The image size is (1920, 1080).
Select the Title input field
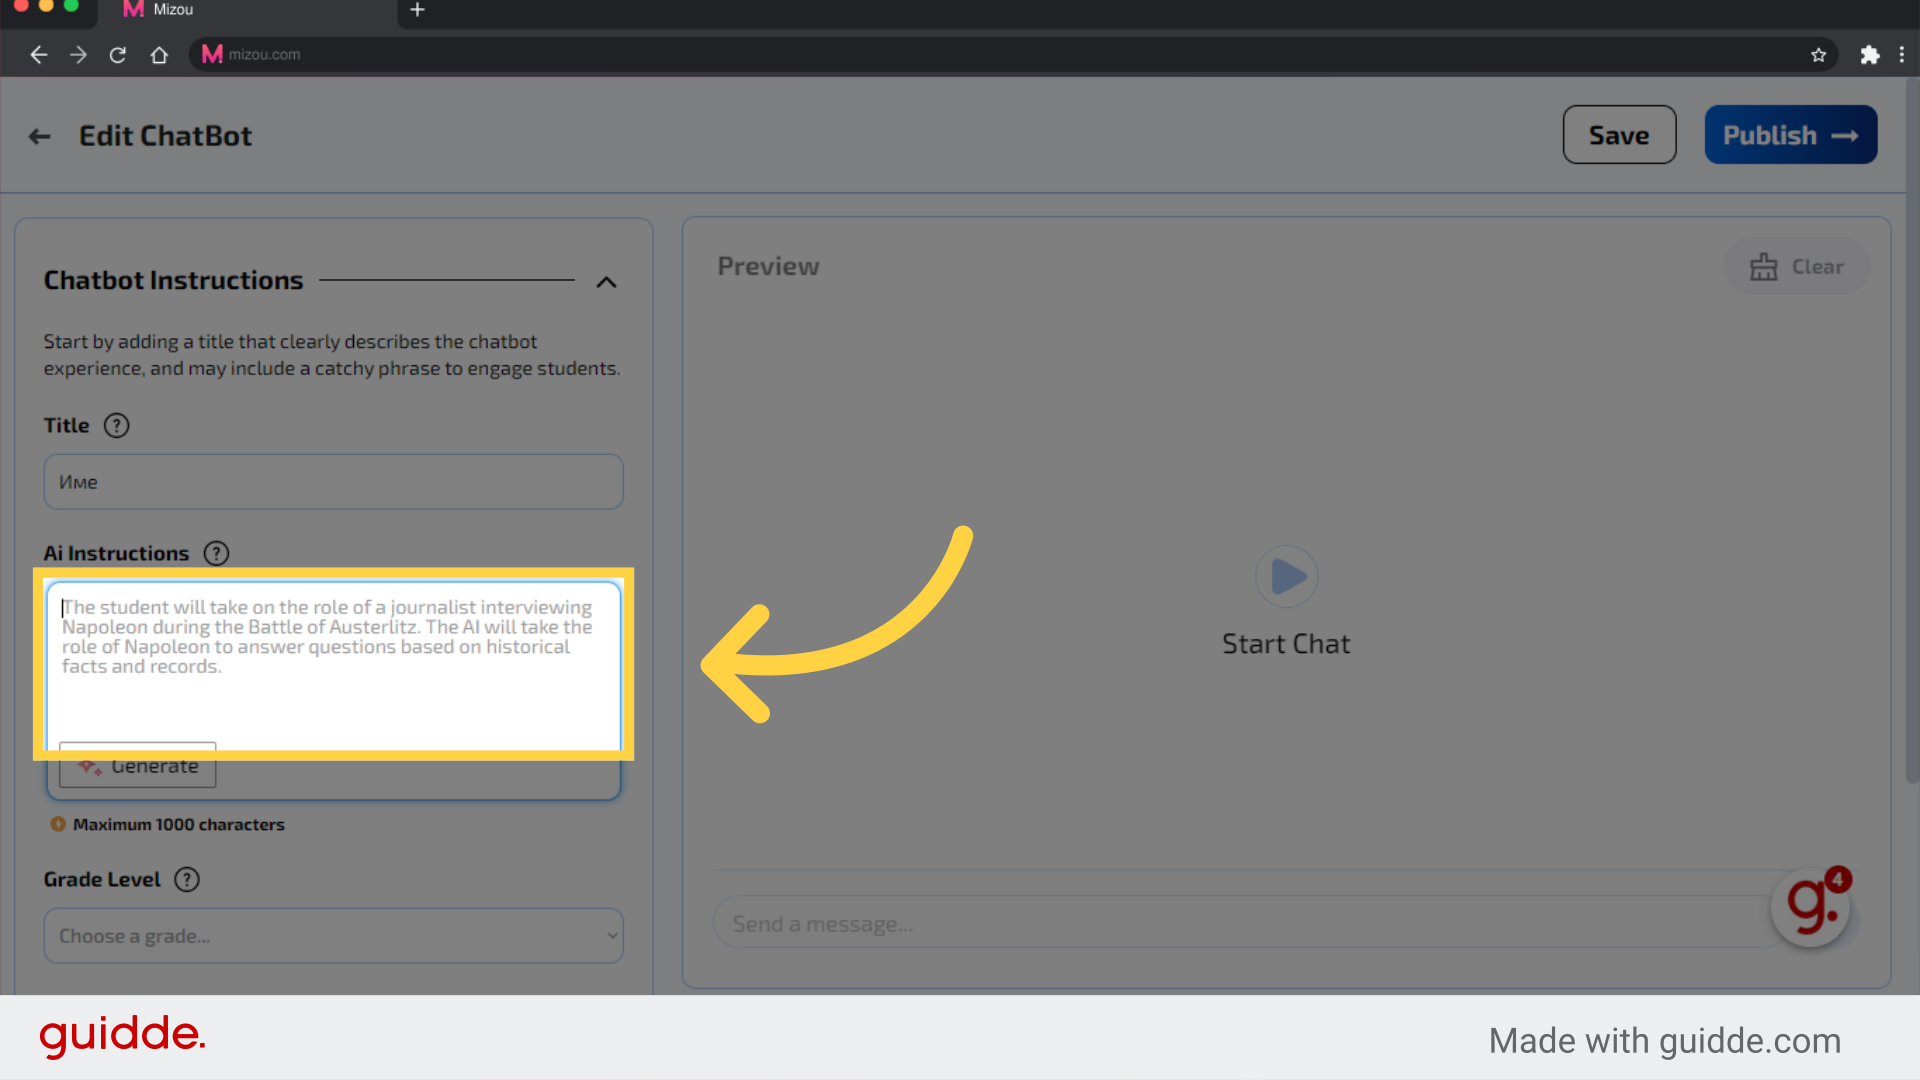332,481
